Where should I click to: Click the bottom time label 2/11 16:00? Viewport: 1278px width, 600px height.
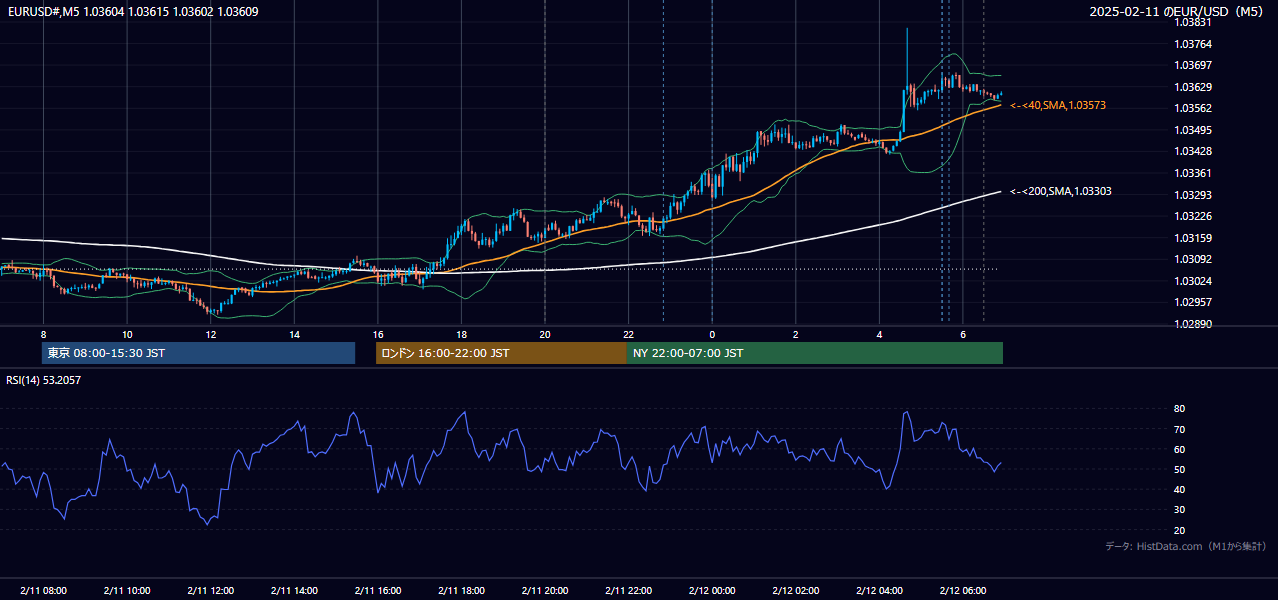point(378,591)
